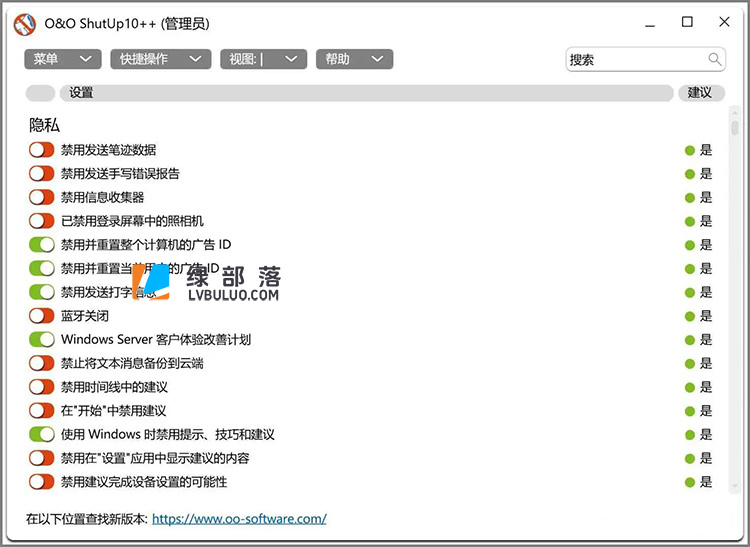
Task: Click into the 搜索 search field
Action: point(645,59)
